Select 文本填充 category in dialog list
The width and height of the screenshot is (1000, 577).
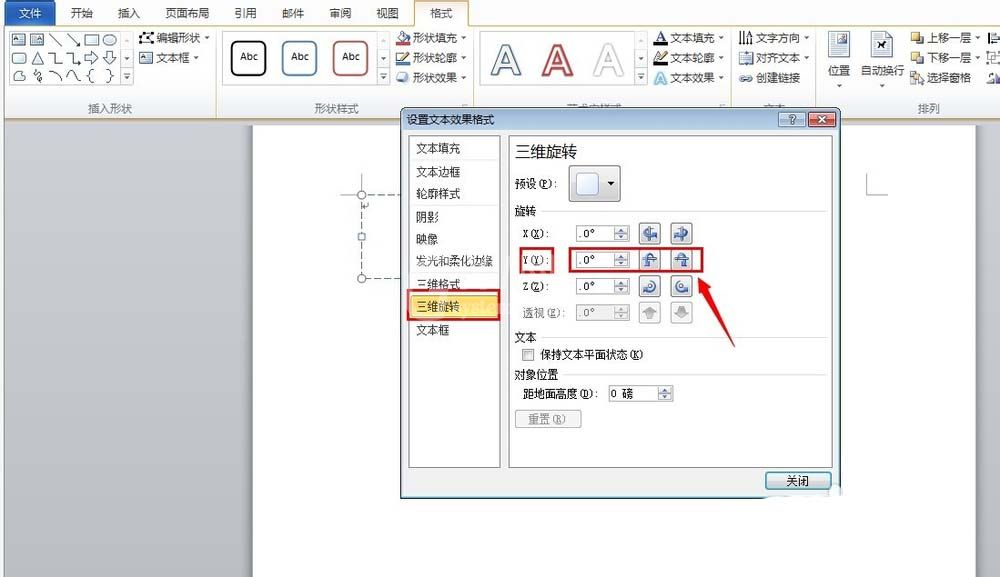(453, 148)
